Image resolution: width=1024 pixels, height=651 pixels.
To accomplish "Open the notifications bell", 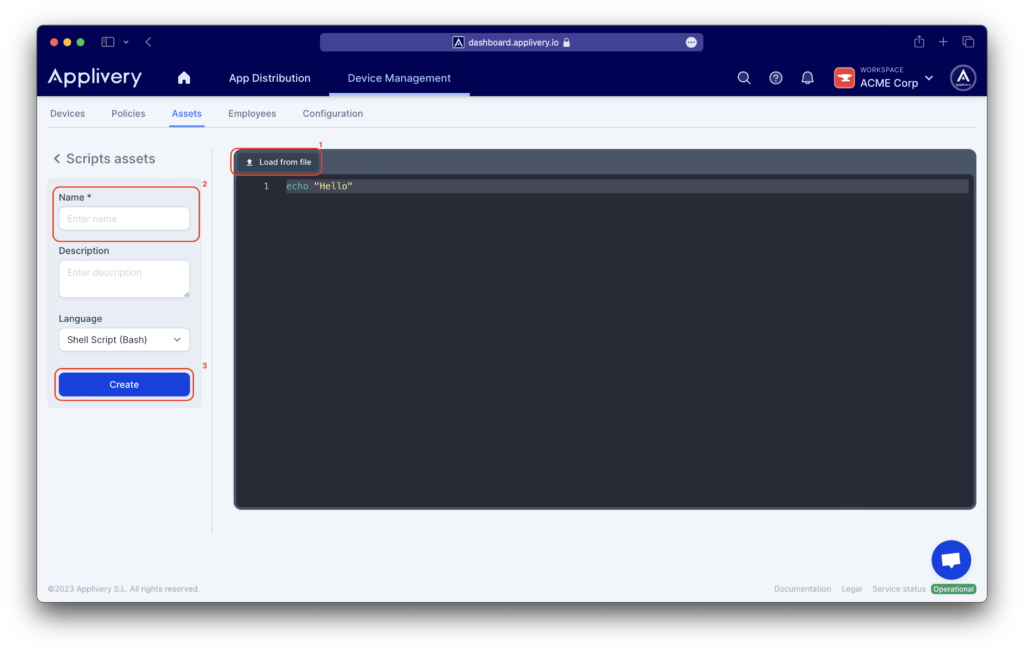I will tap(808, 78).
